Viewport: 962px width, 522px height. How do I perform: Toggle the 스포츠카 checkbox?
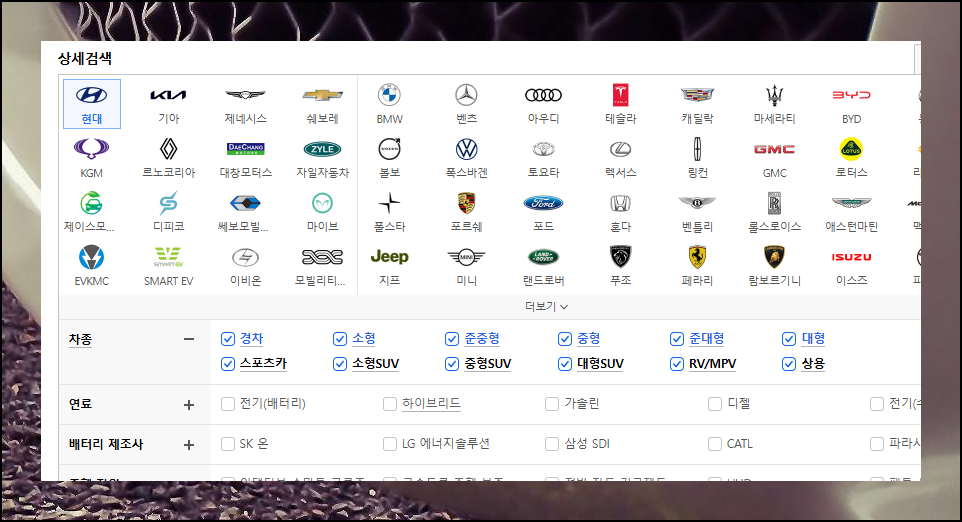(x=228, y=364)
